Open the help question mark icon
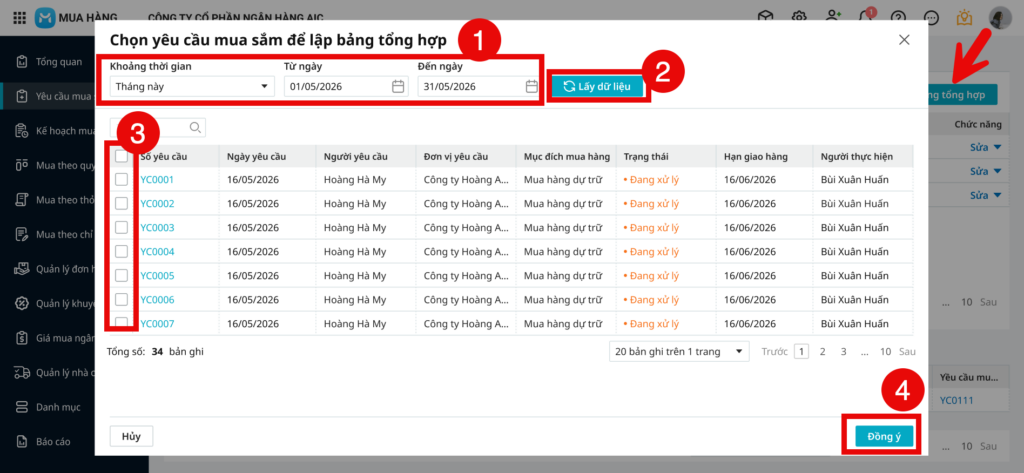The height and width of the screenshot is (473, 1024). [x=898, y=17]
